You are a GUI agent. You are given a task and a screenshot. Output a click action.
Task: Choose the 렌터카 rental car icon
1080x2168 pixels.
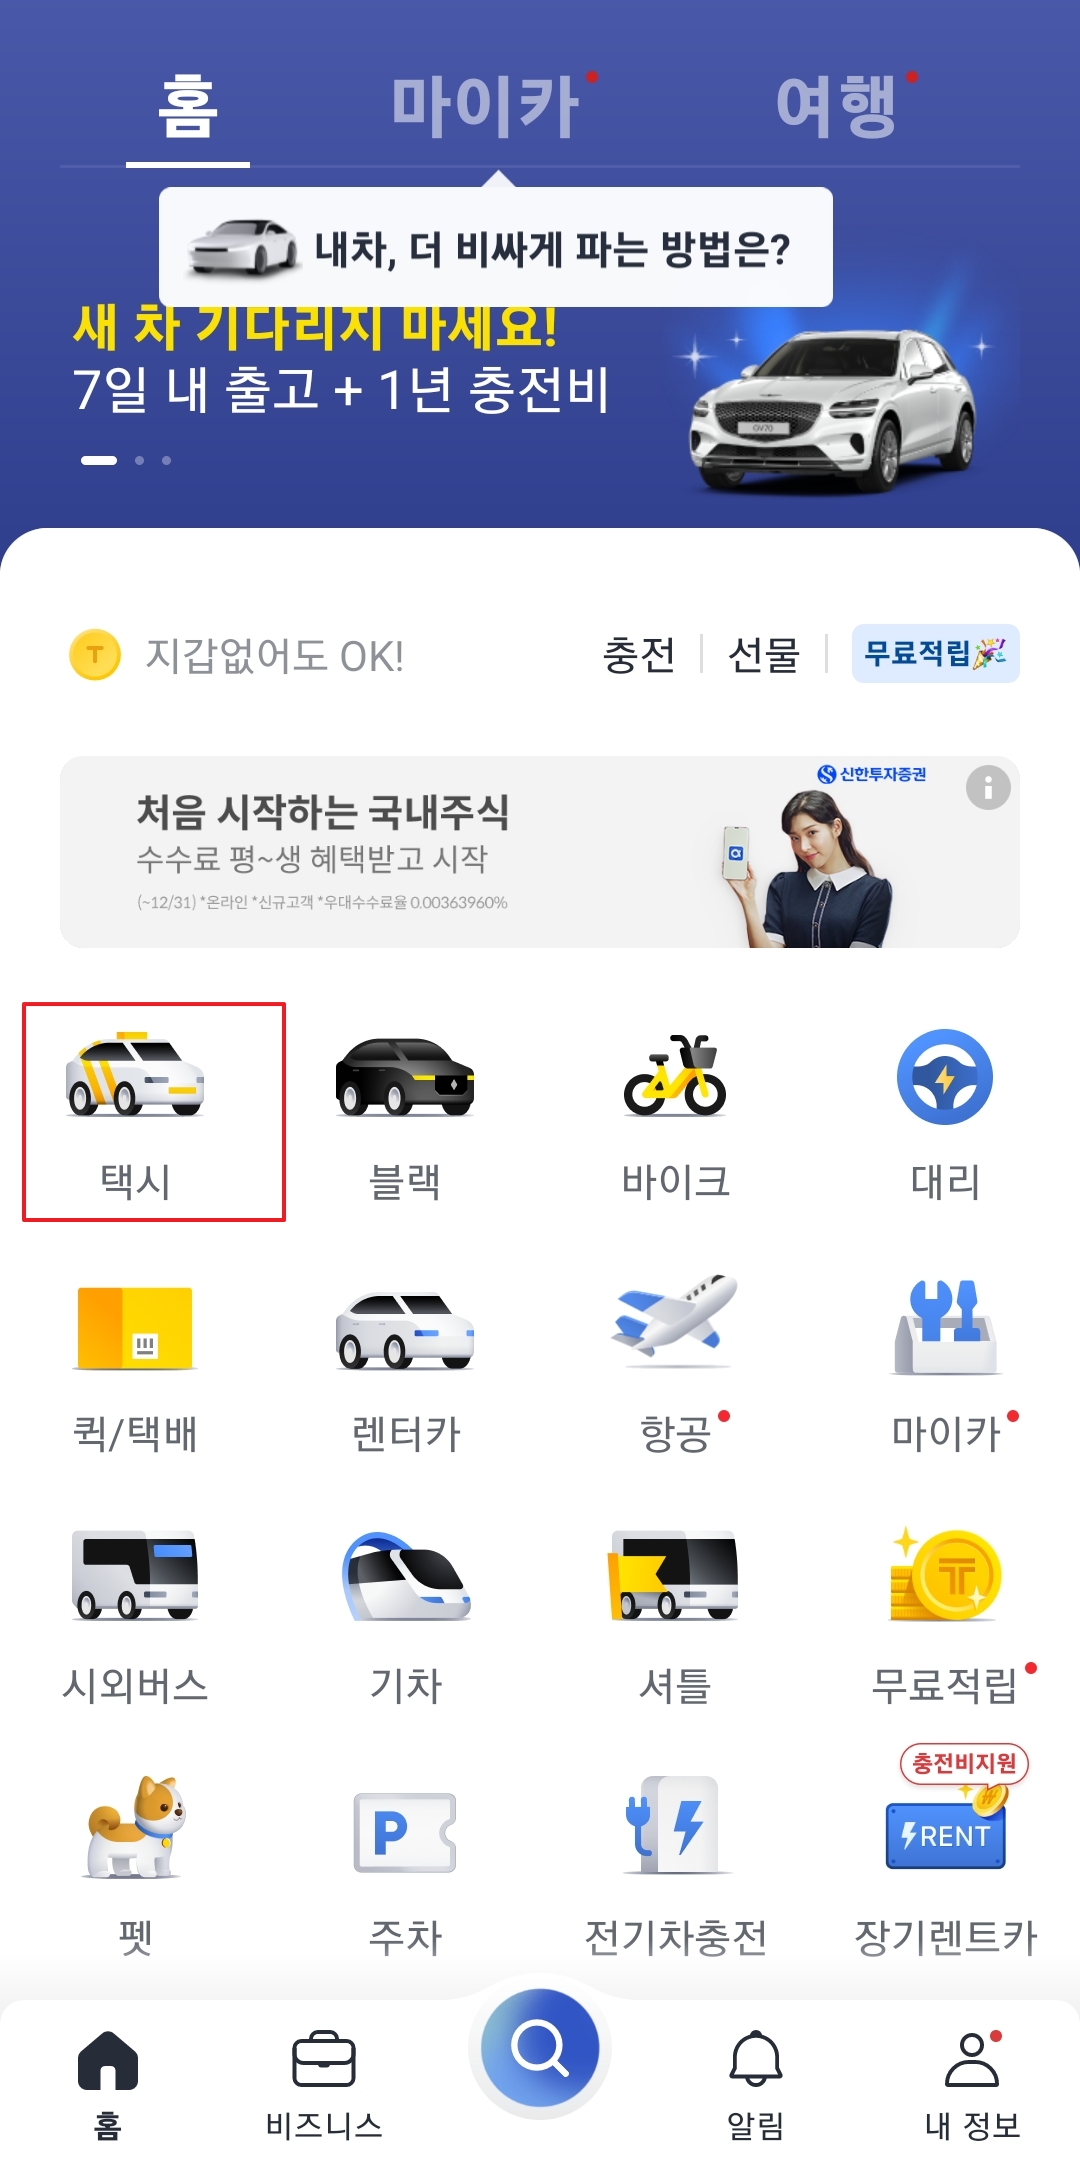[405, 1330]
